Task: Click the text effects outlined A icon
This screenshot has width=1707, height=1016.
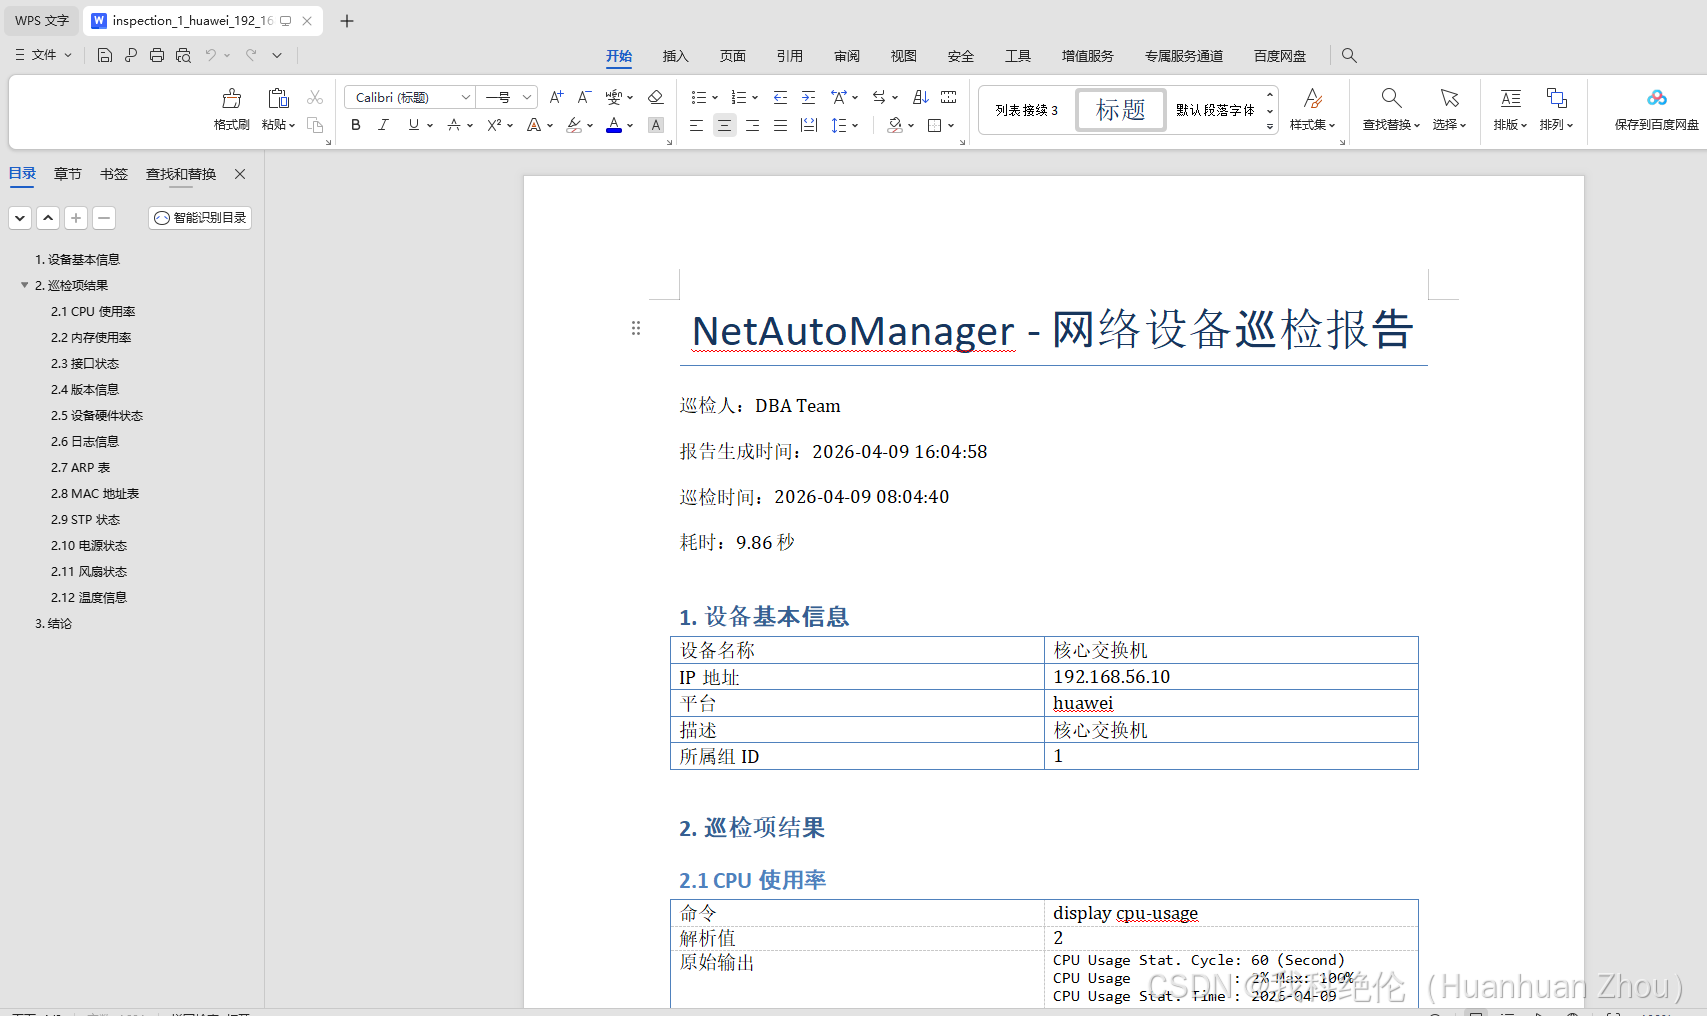Action: [x=534, y=125]
